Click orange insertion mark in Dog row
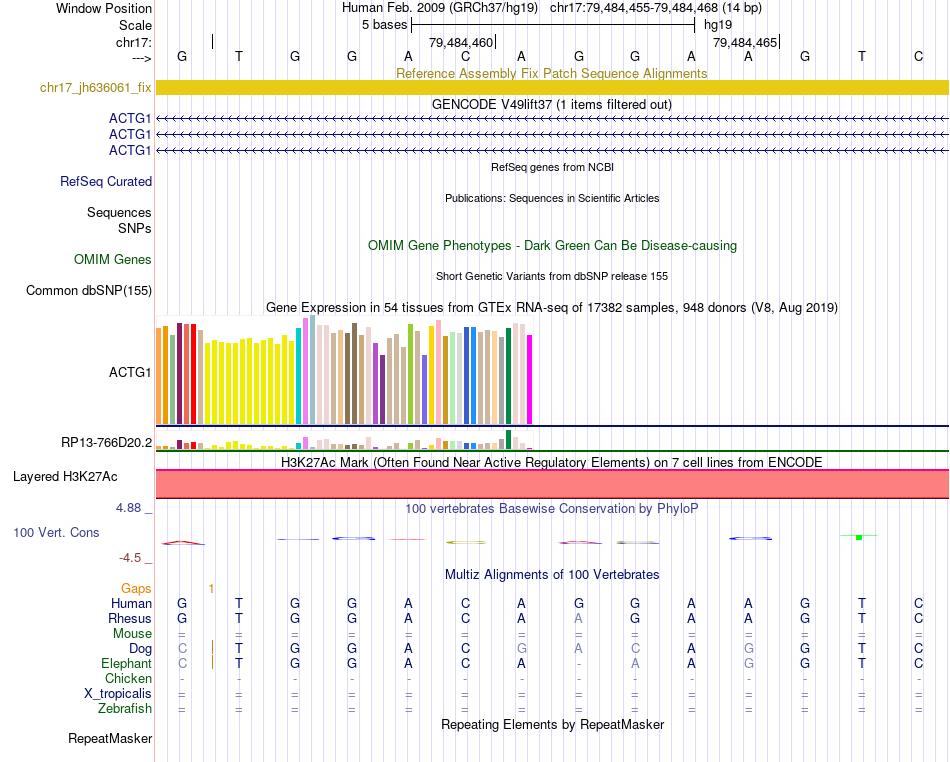 pos(212,648)
